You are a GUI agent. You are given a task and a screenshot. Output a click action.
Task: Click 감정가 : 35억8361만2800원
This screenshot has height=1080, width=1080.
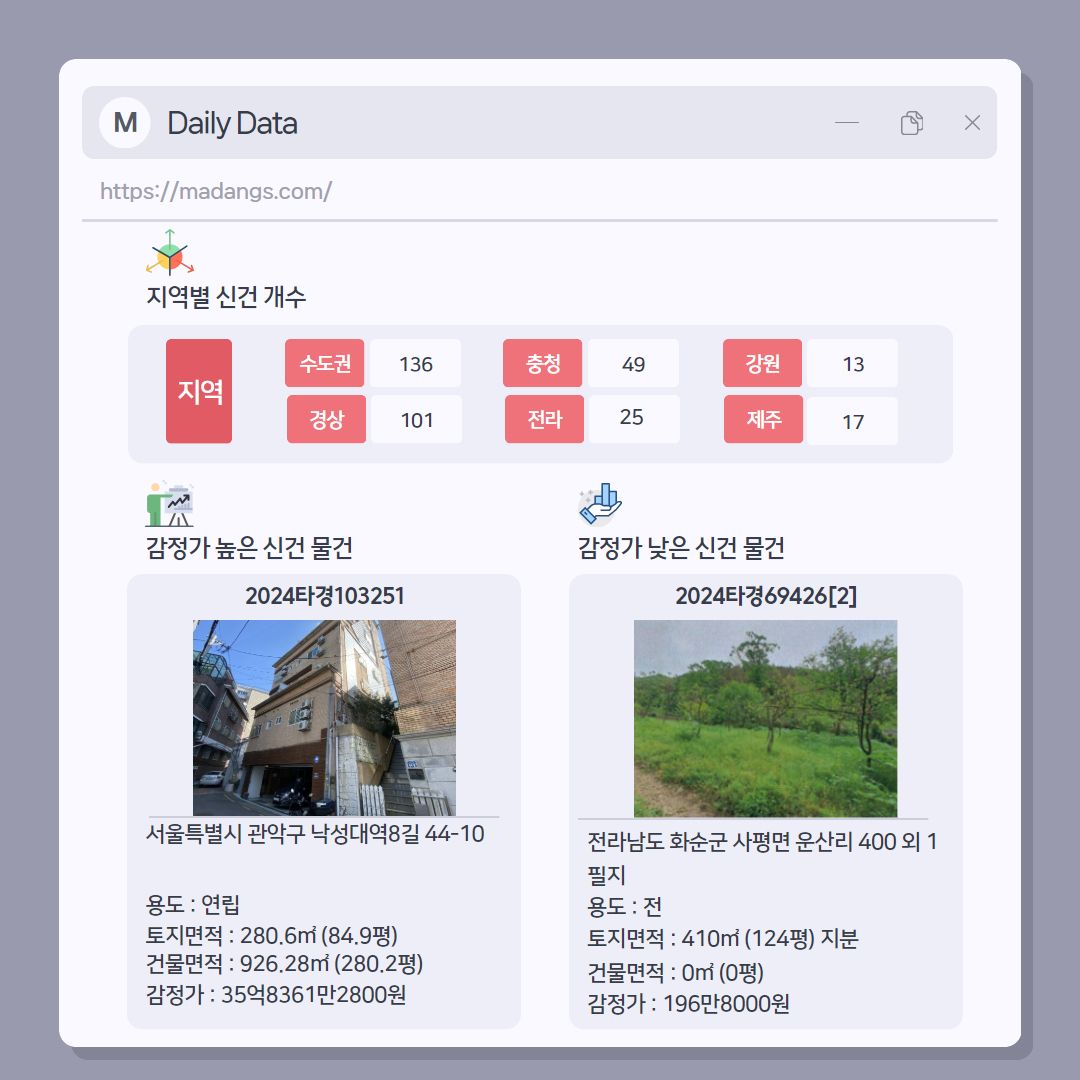coord(276,995)
